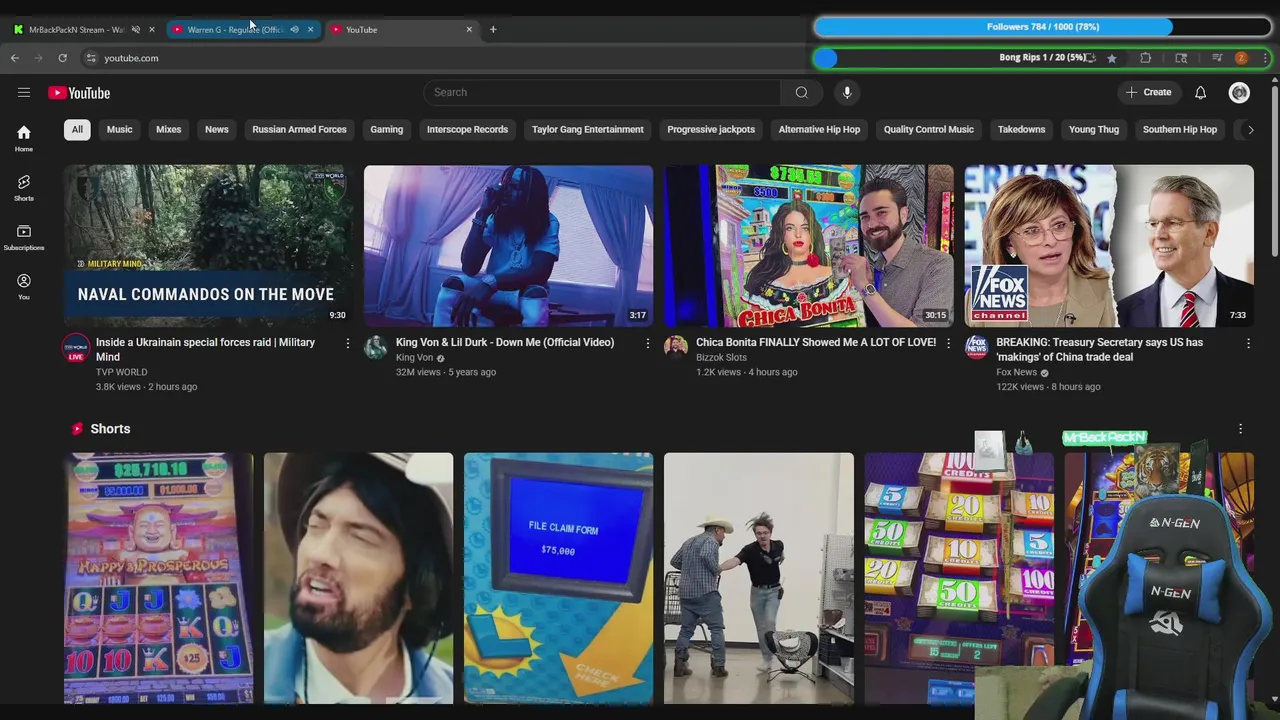Mute the Warren G Regulate tab
The width and height of the screenshot is (1280, 720).
pyautogui.click(x=294, y=29)
